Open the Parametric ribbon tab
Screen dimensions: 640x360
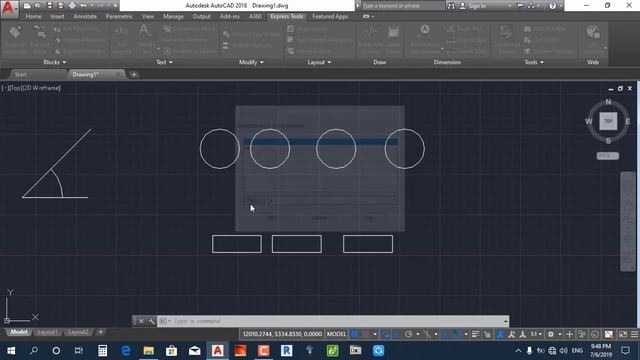pyautogui.click(x=119, y=16)
